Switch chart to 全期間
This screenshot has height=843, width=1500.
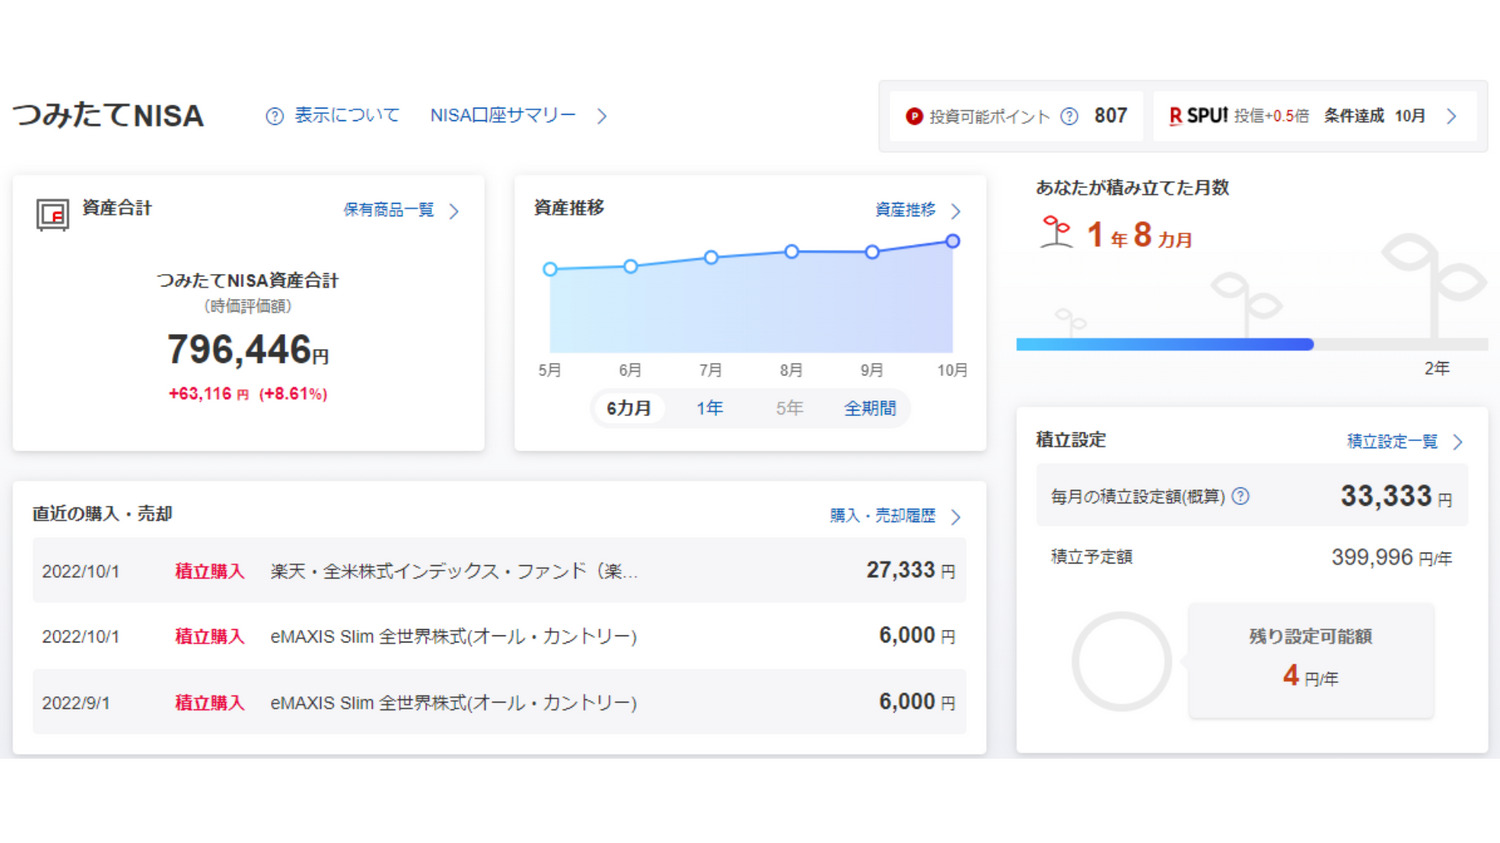click(870, 408)
